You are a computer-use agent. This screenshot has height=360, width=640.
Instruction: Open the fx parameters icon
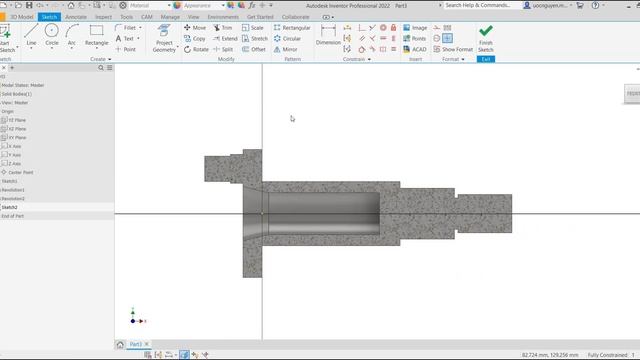point(252,5)
